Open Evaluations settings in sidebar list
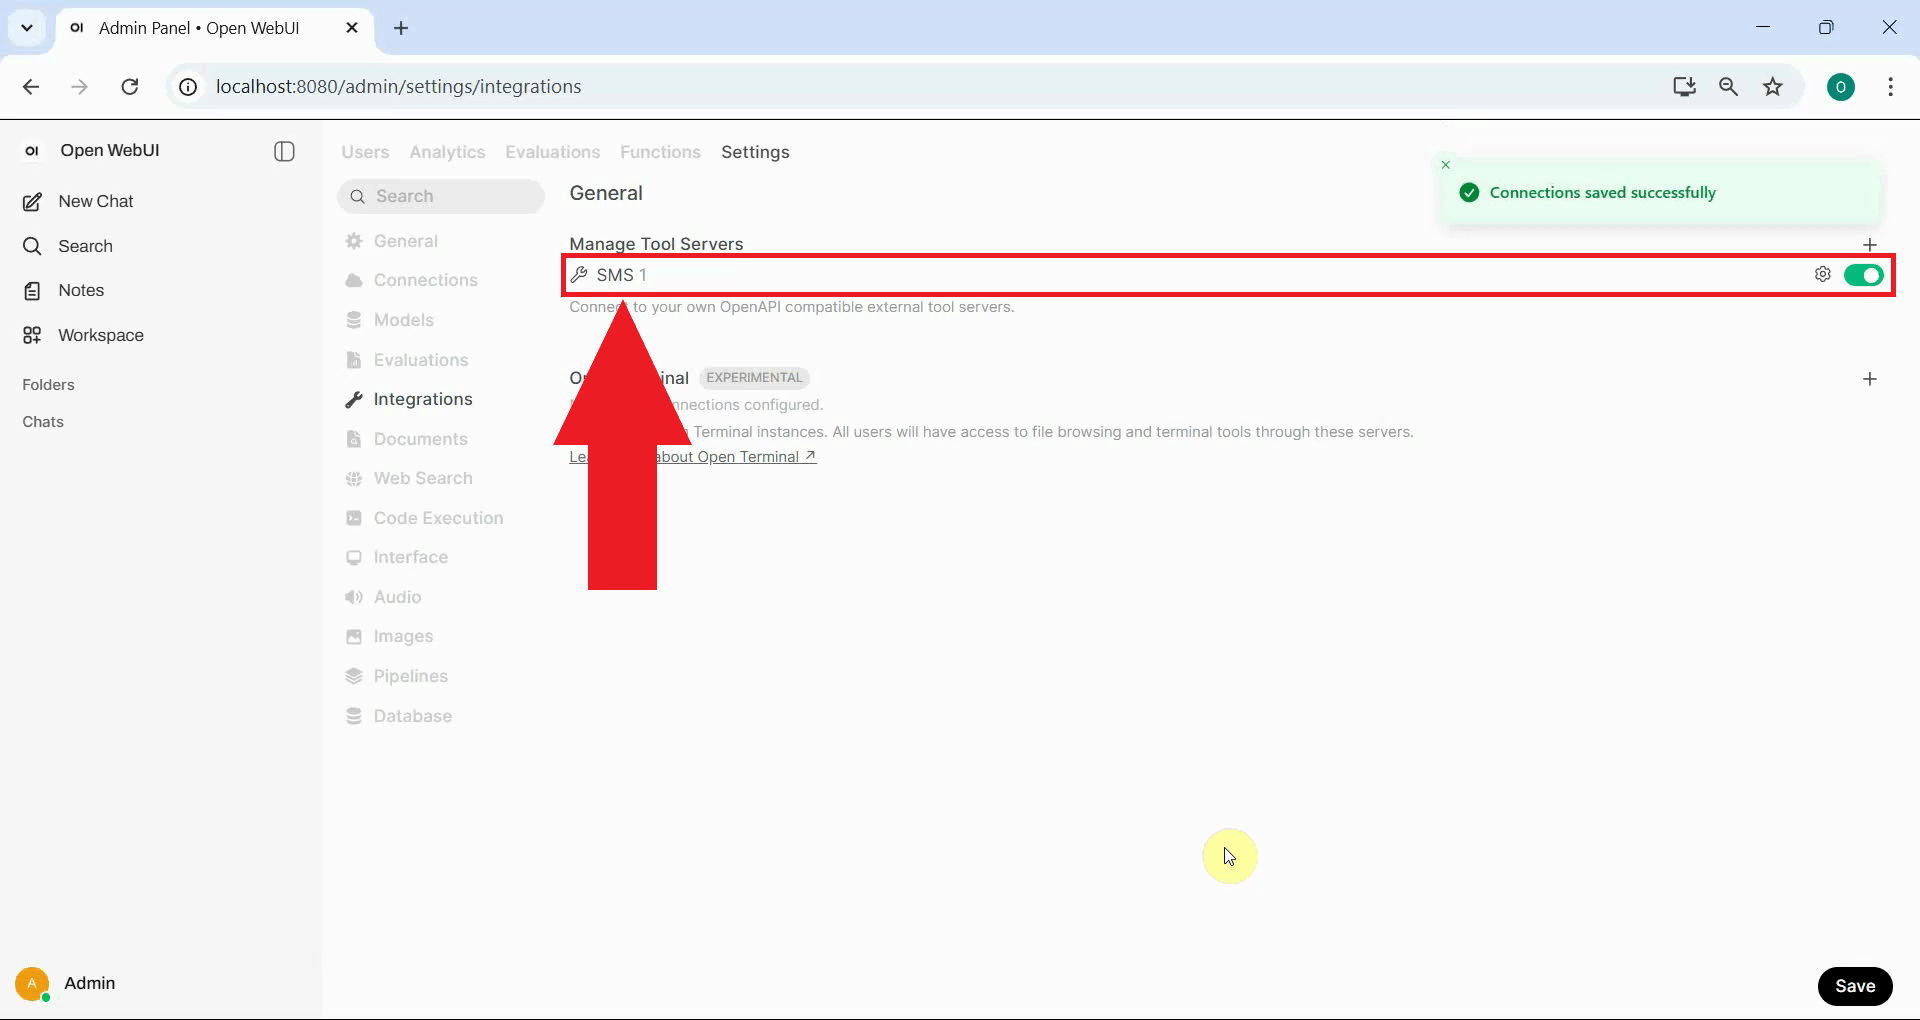Screen dimensions: 1920x1020 tap(420, 360)
